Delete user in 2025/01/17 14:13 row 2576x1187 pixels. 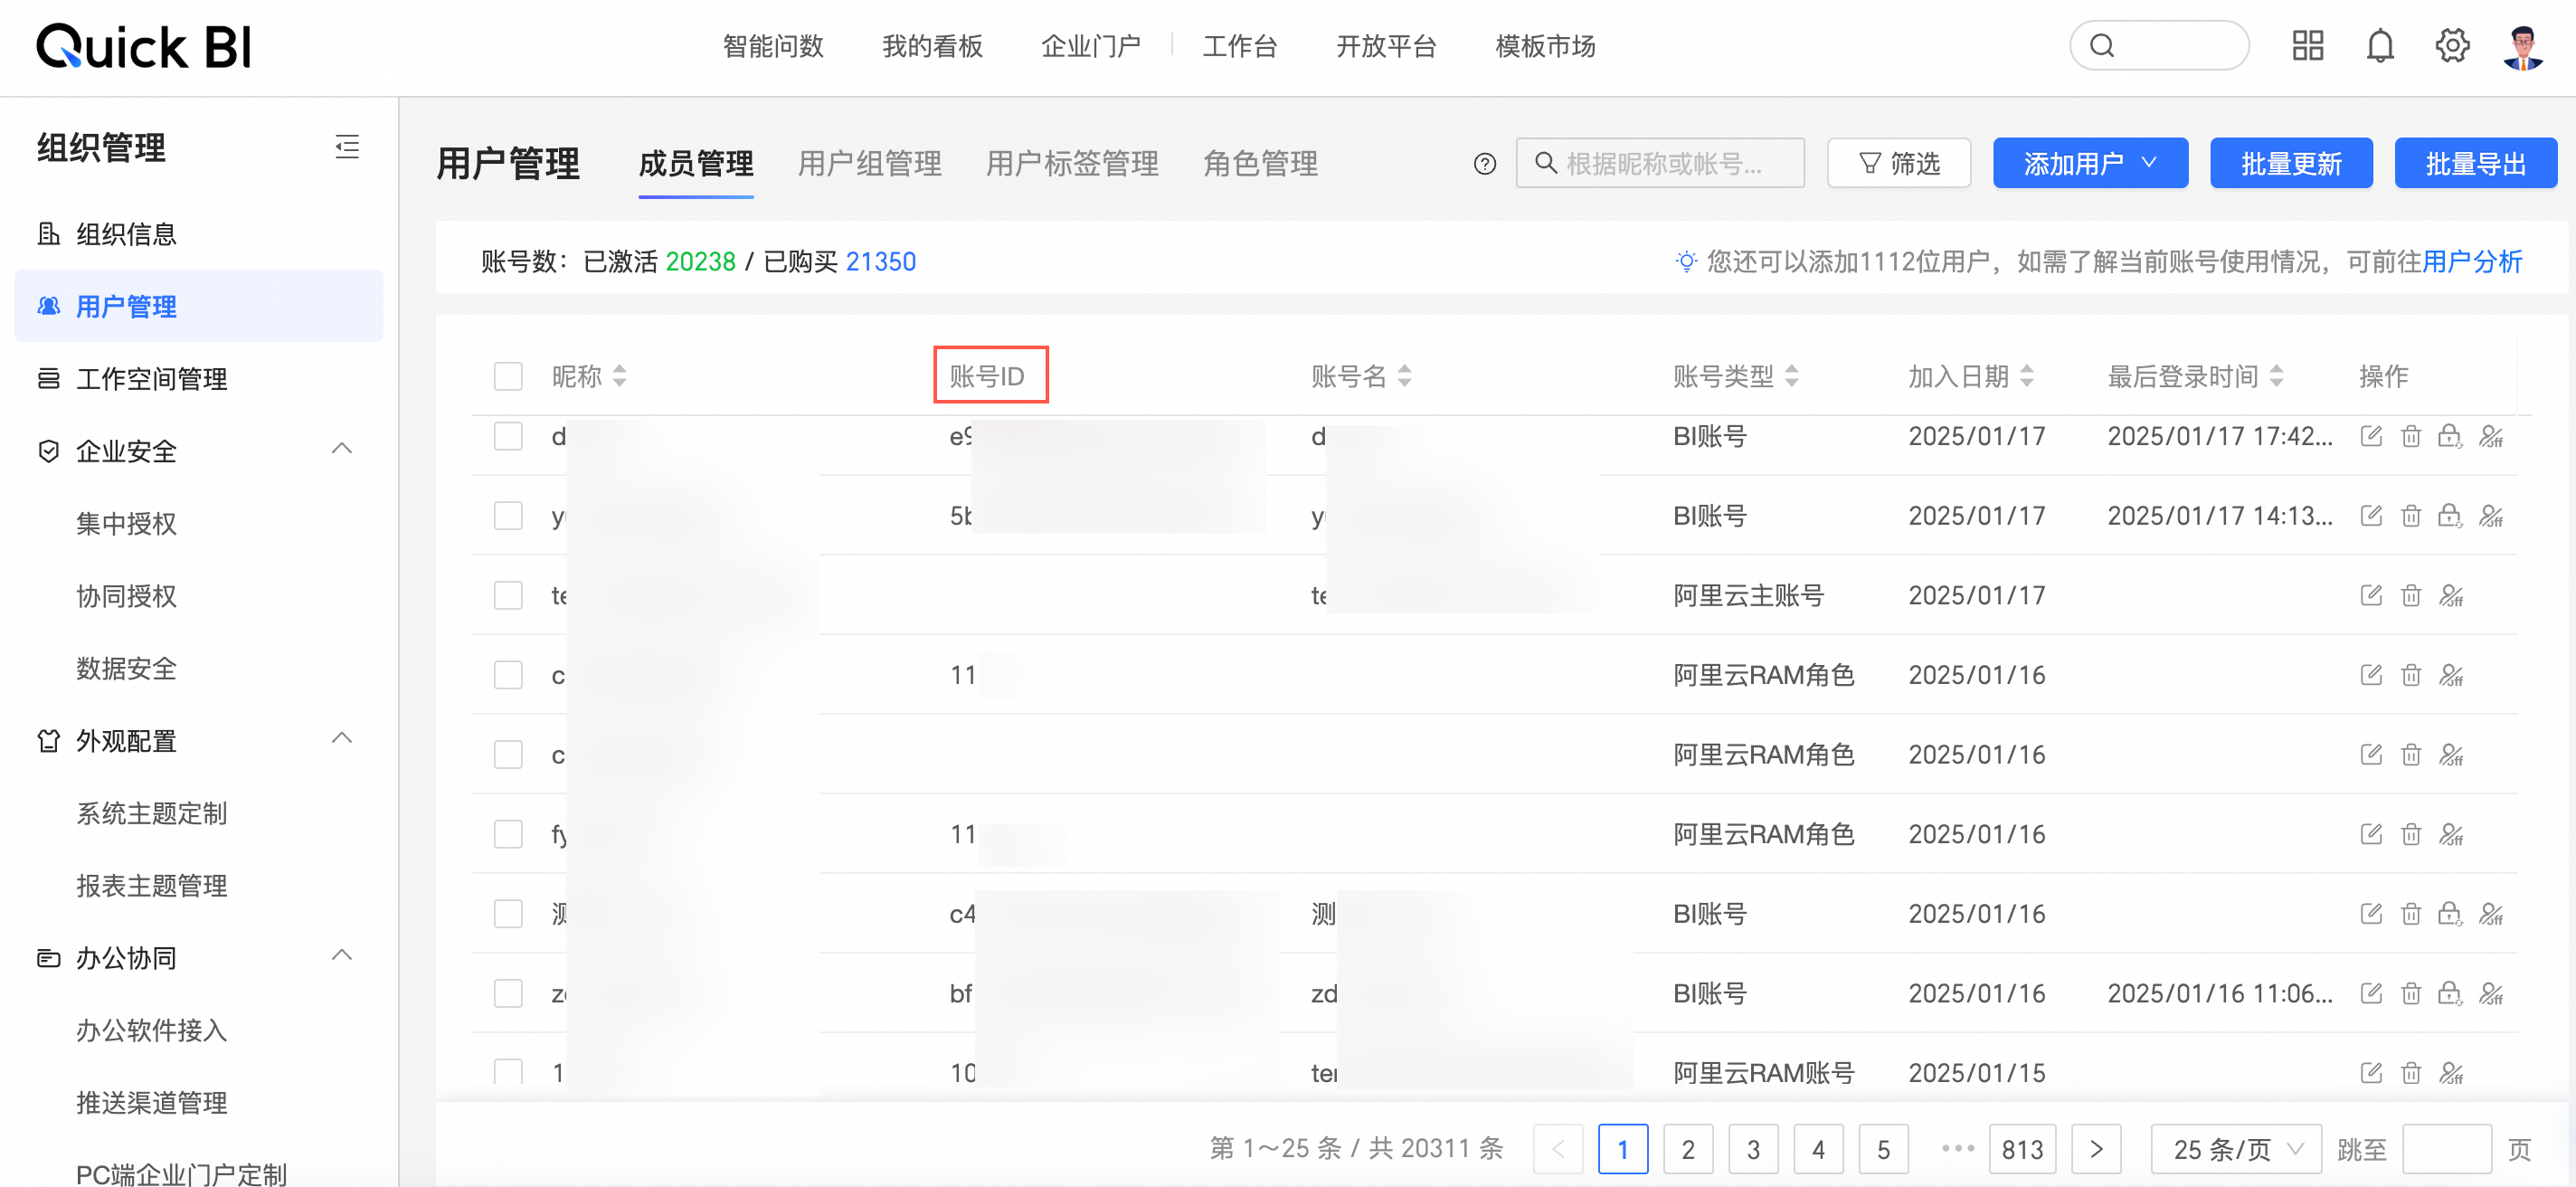(x=2411, y=516)
